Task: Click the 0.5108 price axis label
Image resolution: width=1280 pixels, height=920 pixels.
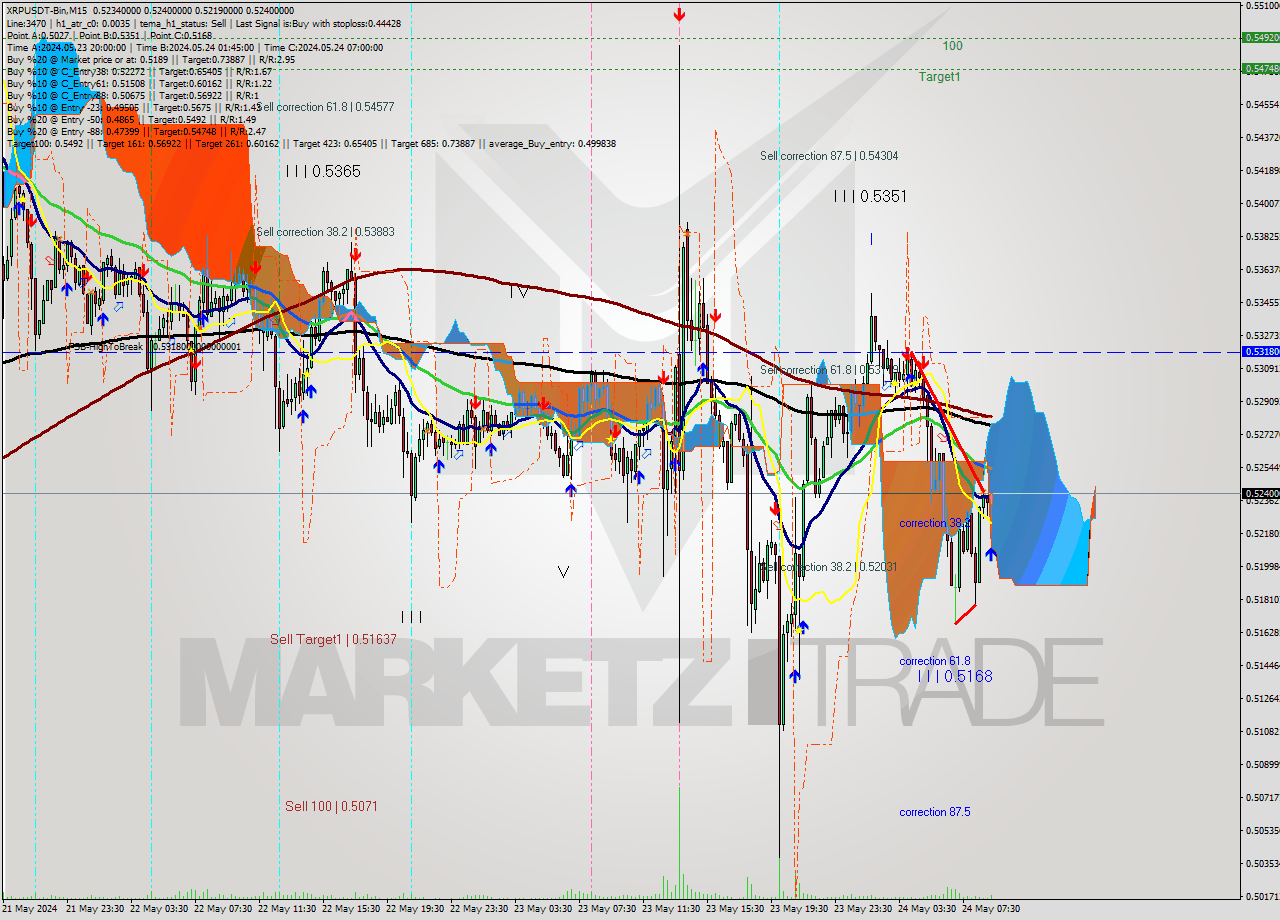Action: point(1262,731)
